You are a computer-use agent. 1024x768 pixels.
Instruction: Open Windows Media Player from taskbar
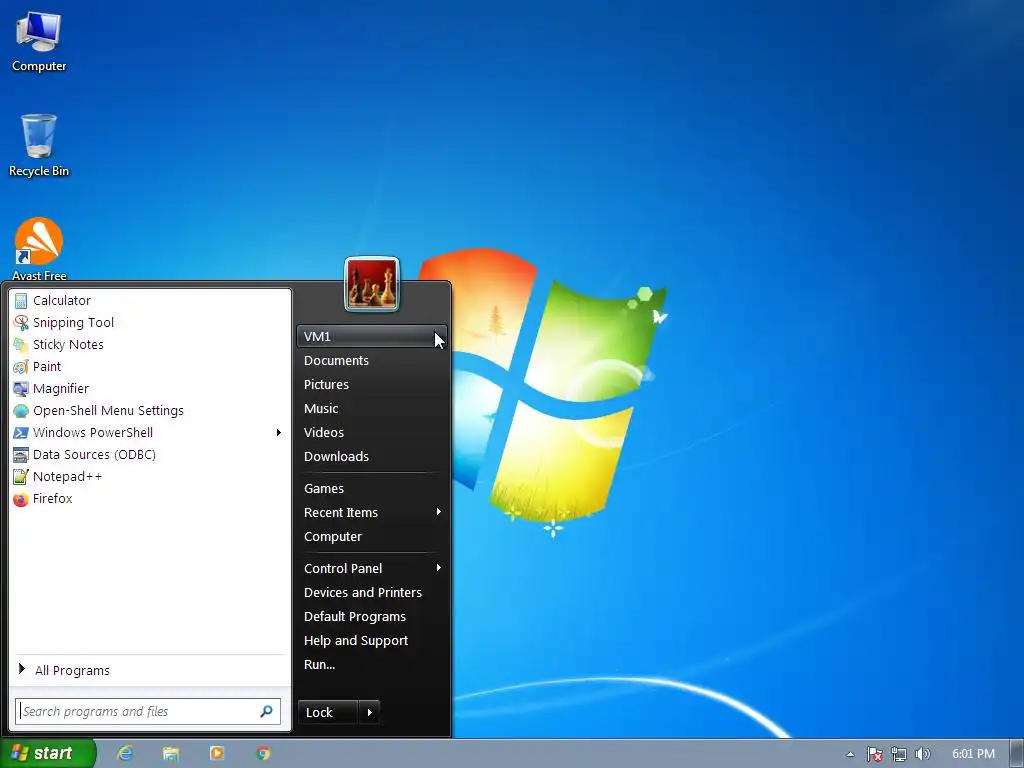click(217, 754)
